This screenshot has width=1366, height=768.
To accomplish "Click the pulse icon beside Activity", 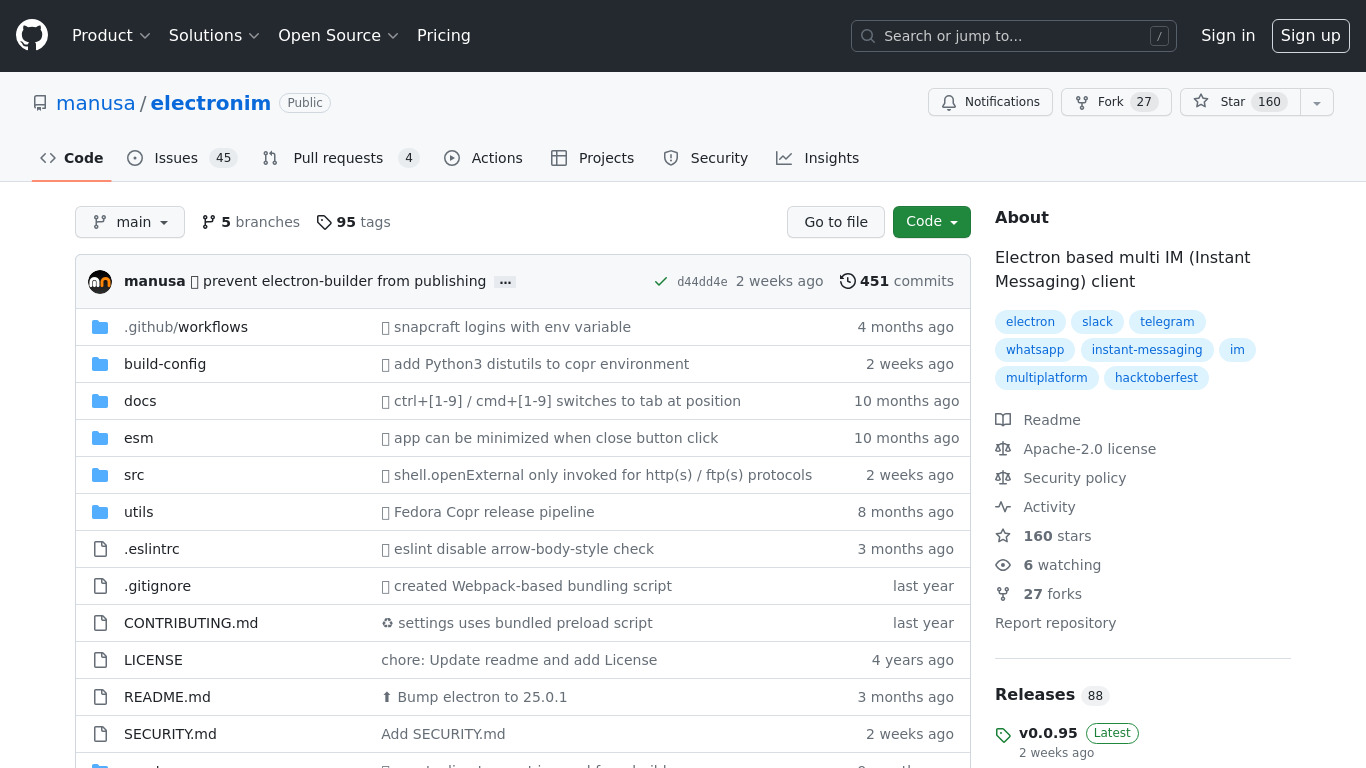I will [1003, 507].
